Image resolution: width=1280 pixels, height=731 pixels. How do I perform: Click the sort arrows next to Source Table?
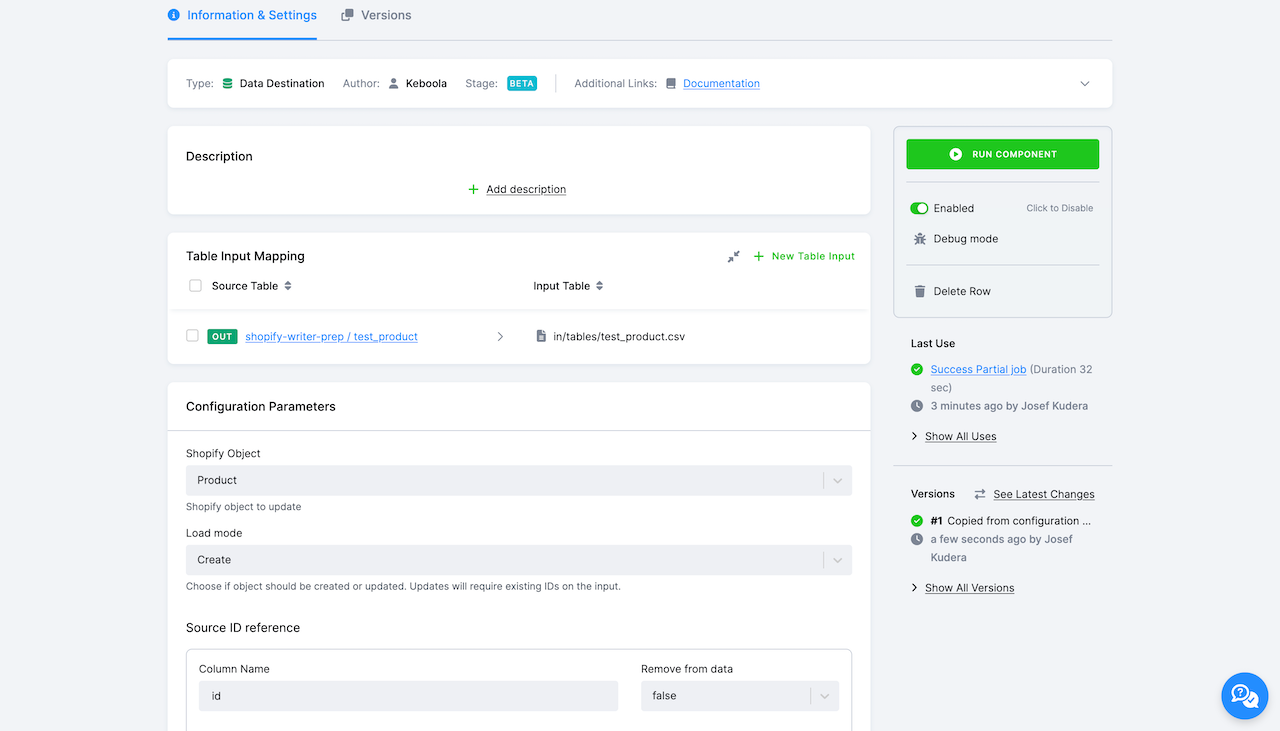tap(287, 286)
